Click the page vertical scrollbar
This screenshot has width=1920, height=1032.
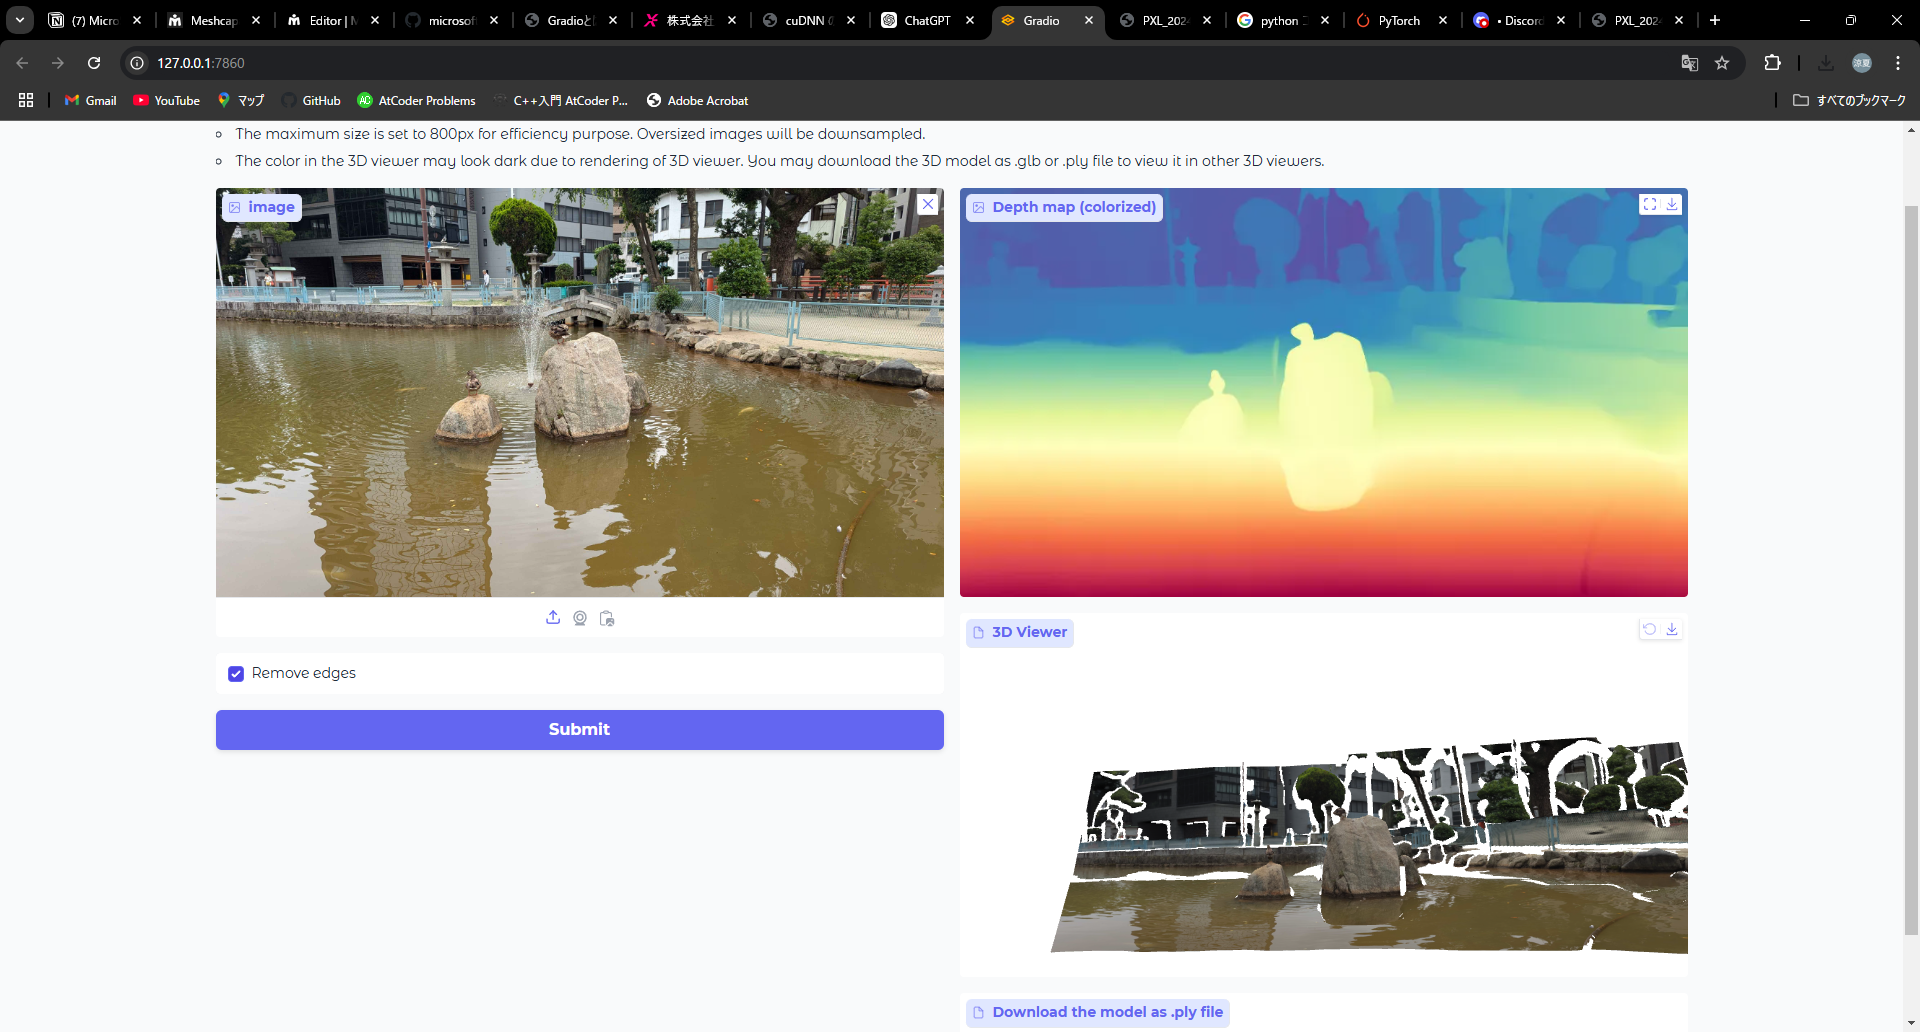(1911, 570)
